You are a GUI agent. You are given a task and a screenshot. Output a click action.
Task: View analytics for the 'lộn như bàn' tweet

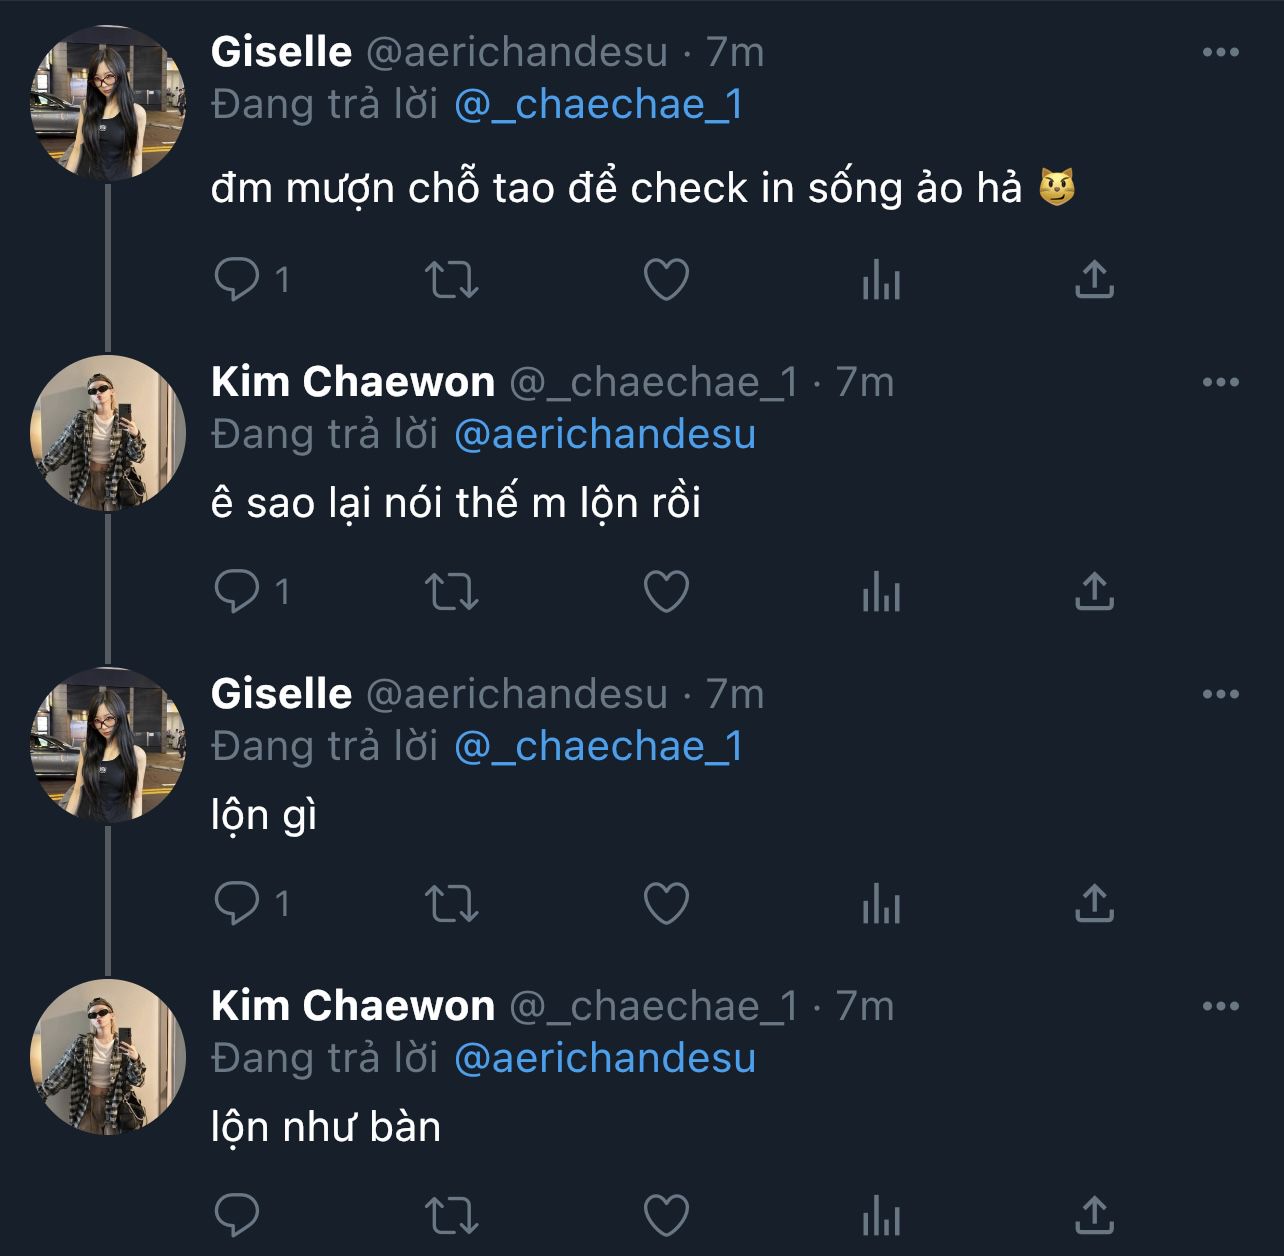tap(881, 1216)
